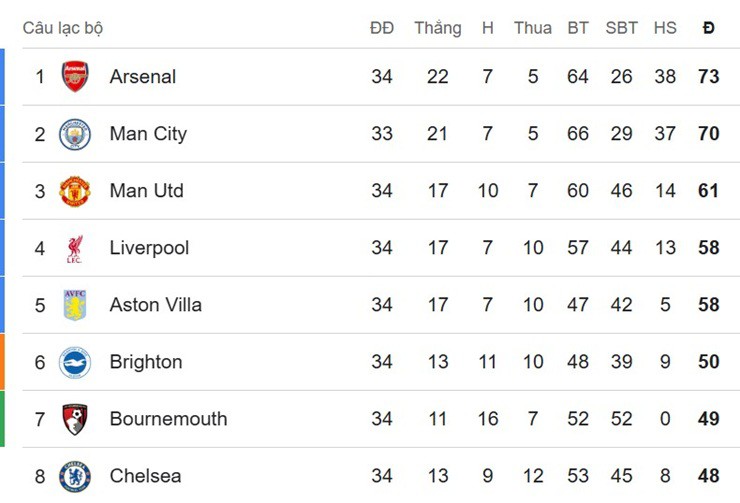Viewport: 740px width, 503px height.
Task: Click the HS column header
Action: coord(665,28)
